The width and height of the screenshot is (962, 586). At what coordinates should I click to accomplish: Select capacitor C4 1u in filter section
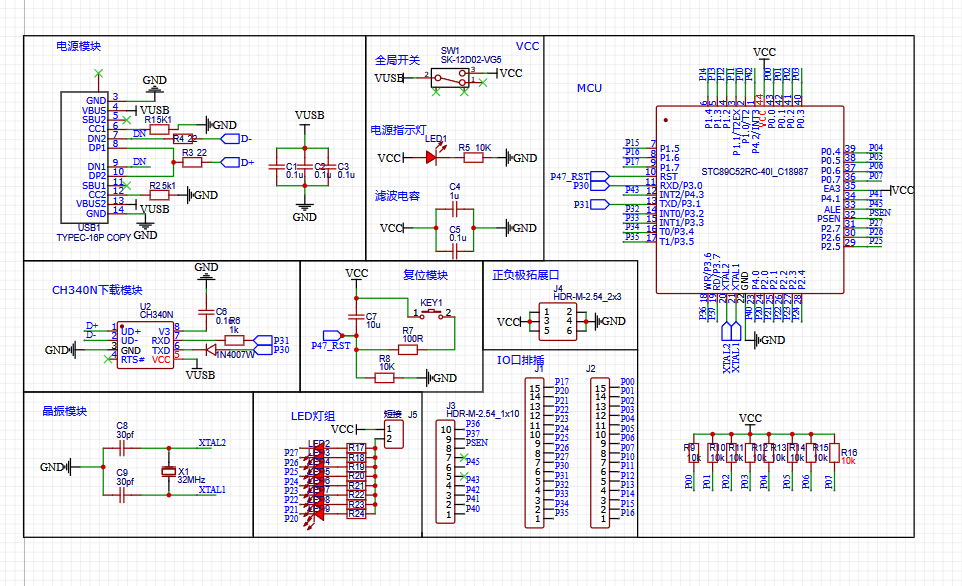click(x=455, y=210)
